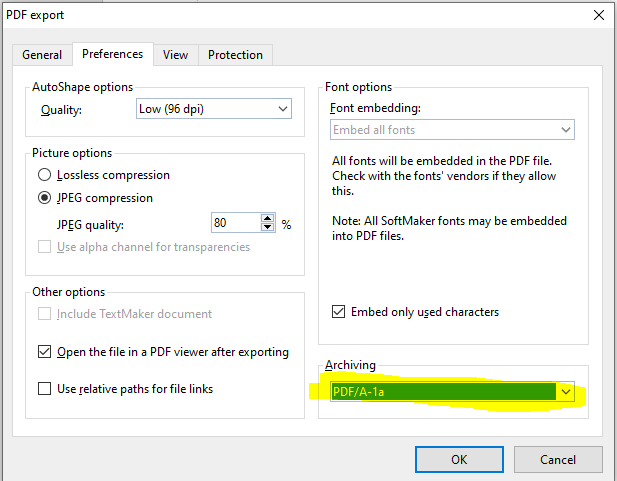Choose JPEG compression radio button
The width and height of the screenshot is (617, 481).
[x=45, y=198]
